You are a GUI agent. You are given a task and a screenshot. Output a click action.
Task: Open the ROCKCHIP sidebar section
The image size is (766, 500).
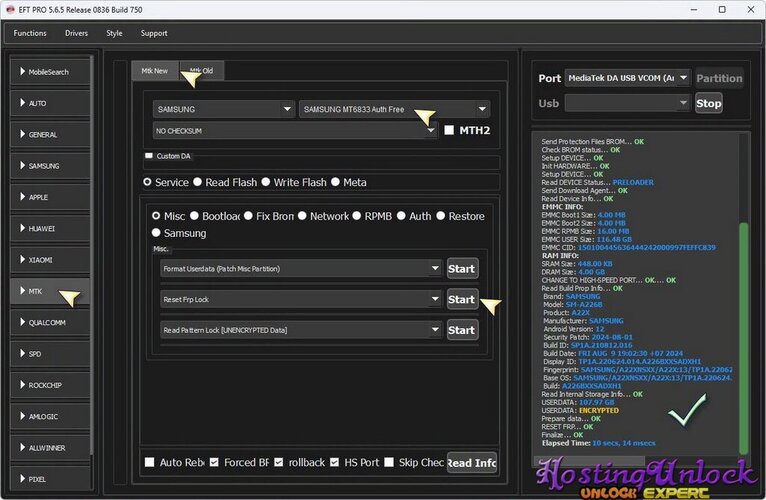coord(50,385)
